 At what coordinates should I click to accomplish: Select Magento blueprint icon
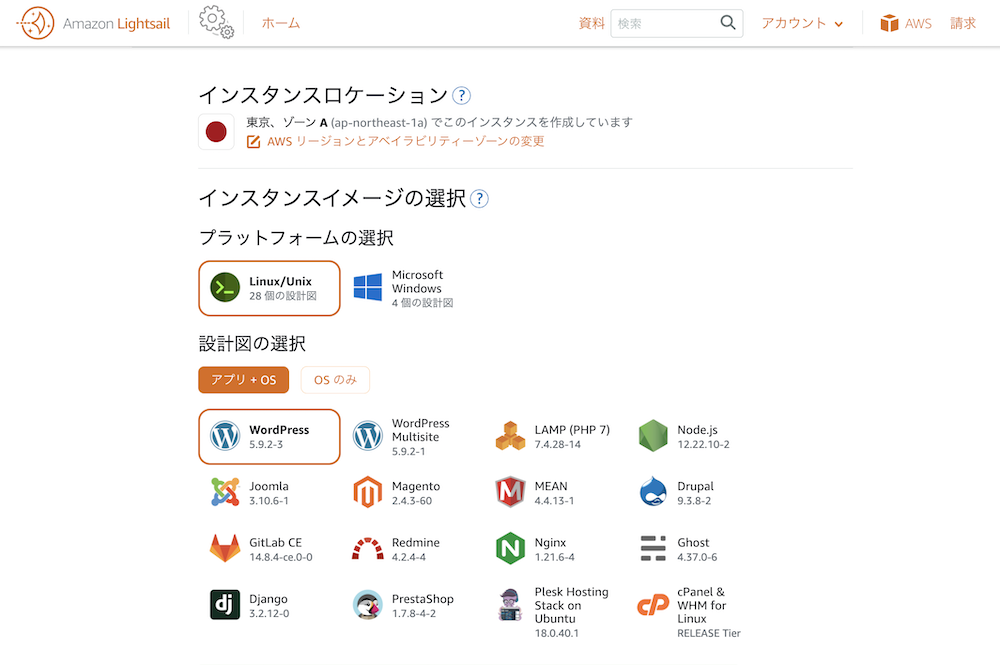point(368,492)
